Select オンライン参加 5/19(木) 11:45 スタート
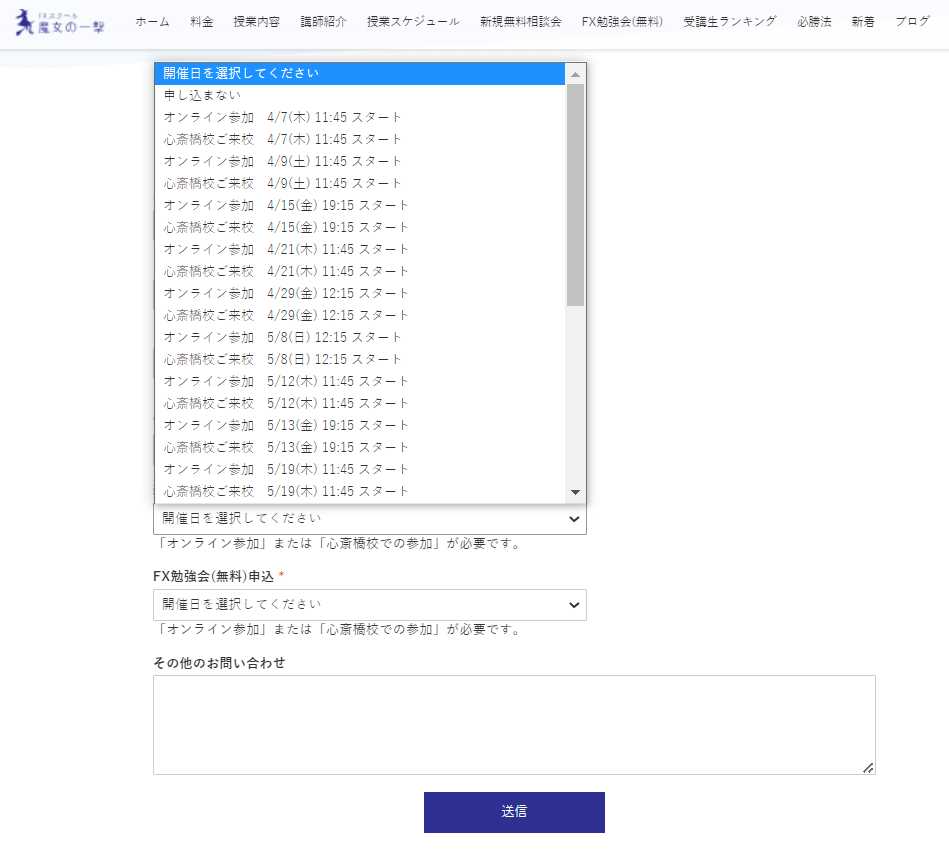Image resolution: width=949 pixels, height=863 pixels. (x=360, y=469)
